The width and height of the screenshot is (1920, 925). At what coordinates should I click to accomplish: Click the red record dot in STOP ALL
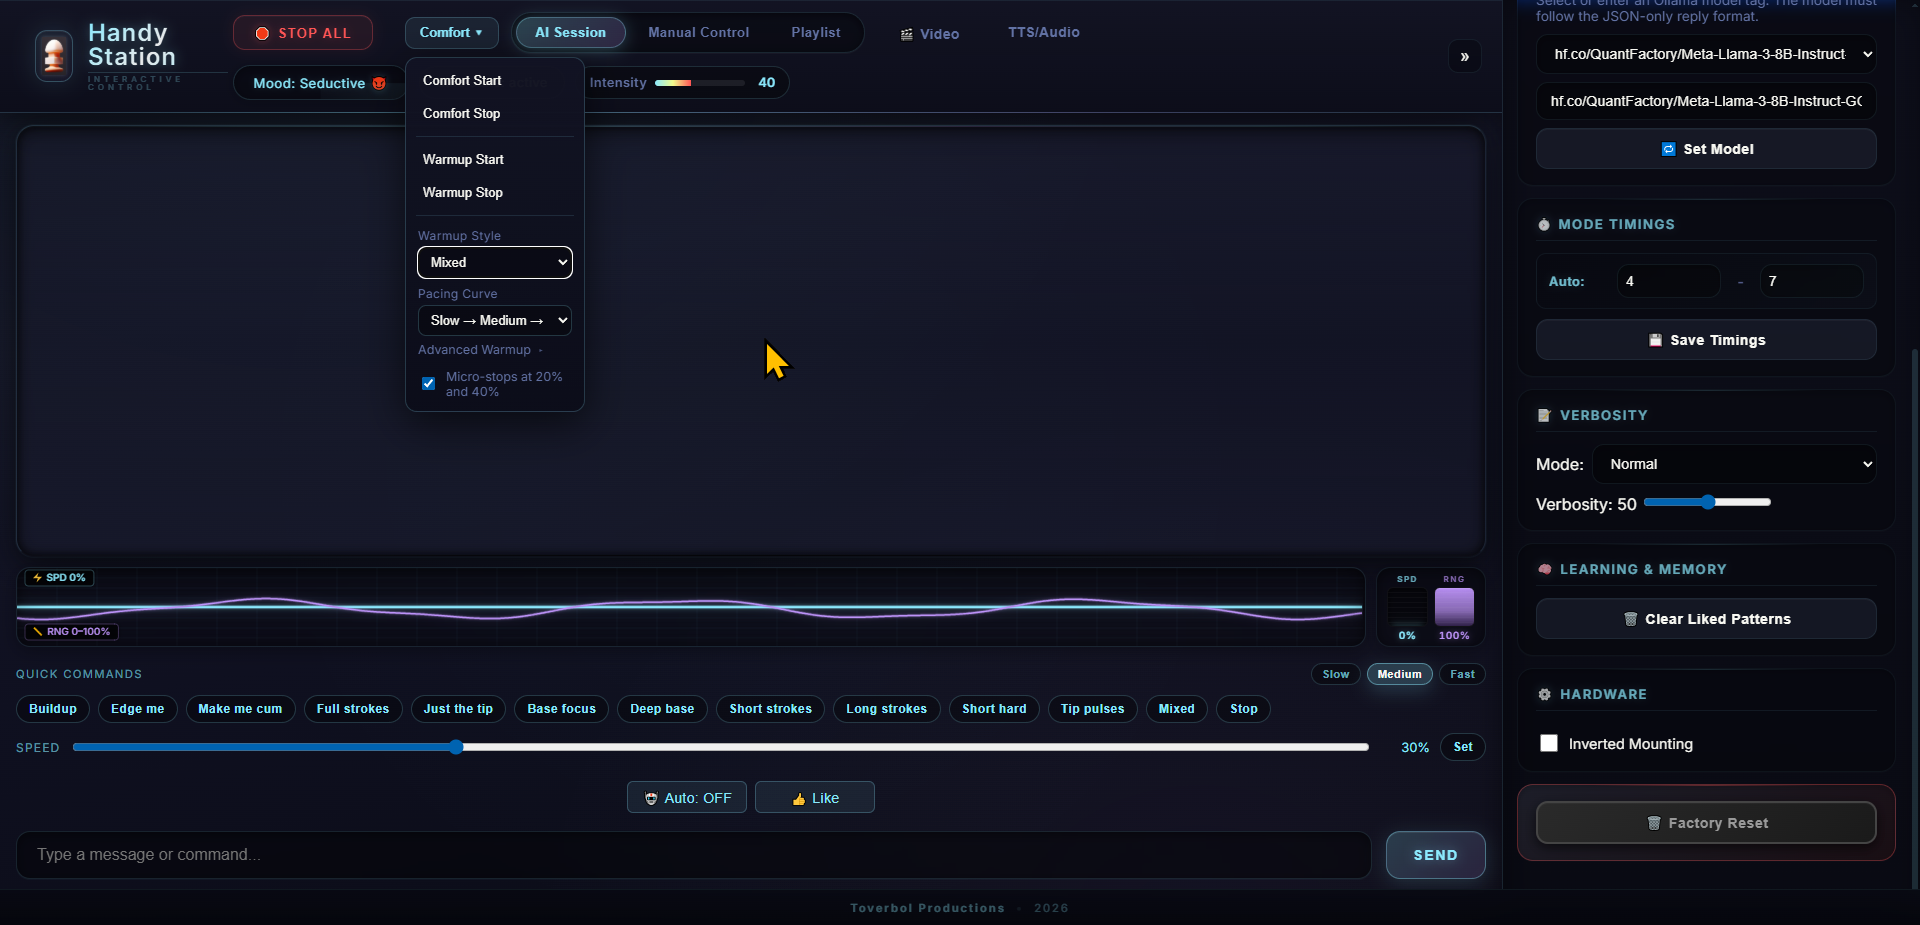coord(262,33)
